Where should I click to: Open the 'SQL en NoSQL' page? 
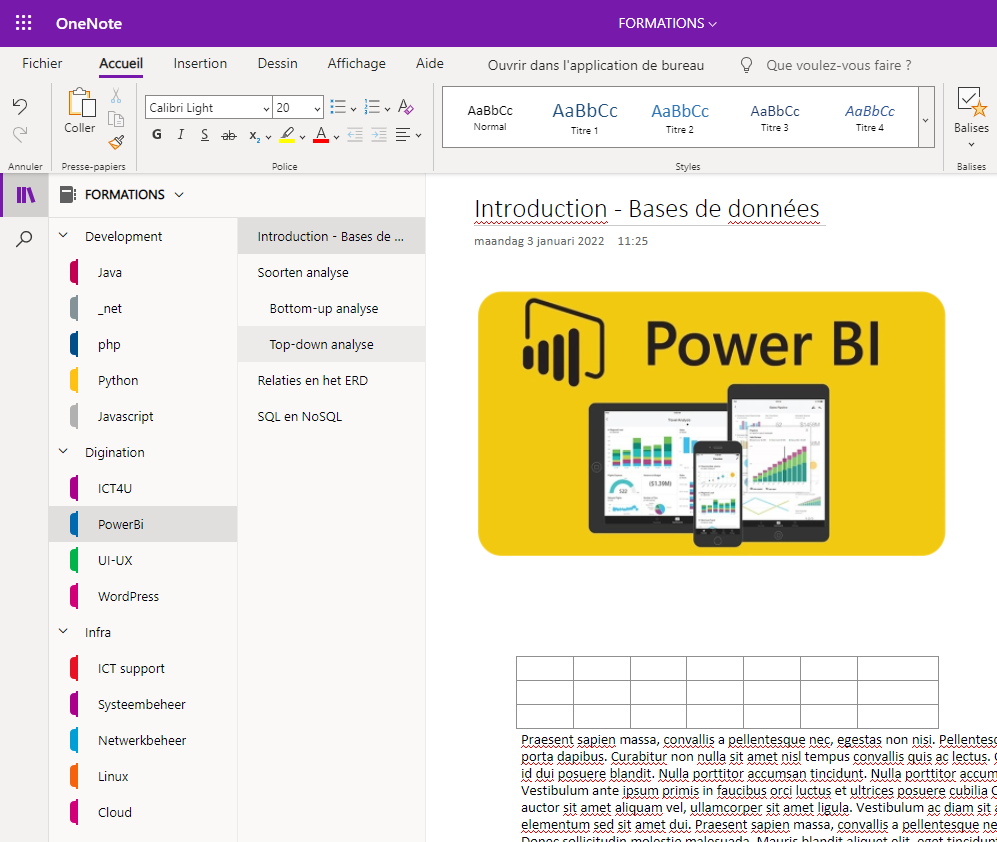pyautogui.click(x=331, y=416)
